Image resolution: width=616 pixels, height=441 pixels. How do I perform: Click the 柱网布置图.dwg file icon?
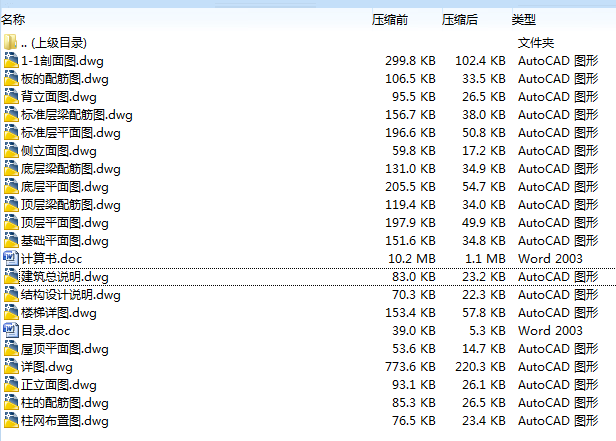11,421
